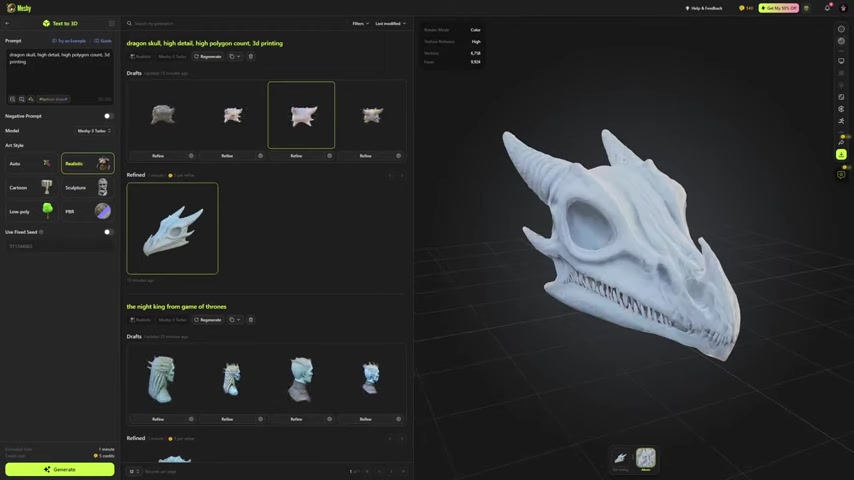The image size is (854, 480).
Task: Click the Meshy logo
Action: click(x=18, y=8)
